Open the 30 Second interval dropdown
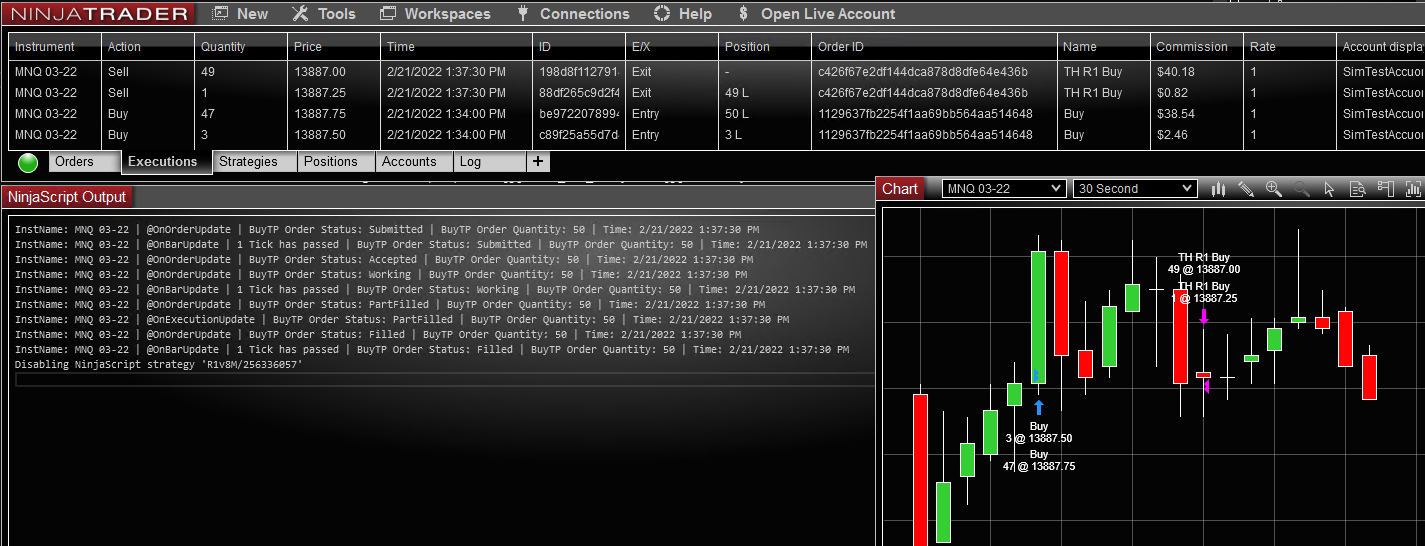This screenshot has width=1425, height=546. pyautogui.click(x=1134, y=189)
